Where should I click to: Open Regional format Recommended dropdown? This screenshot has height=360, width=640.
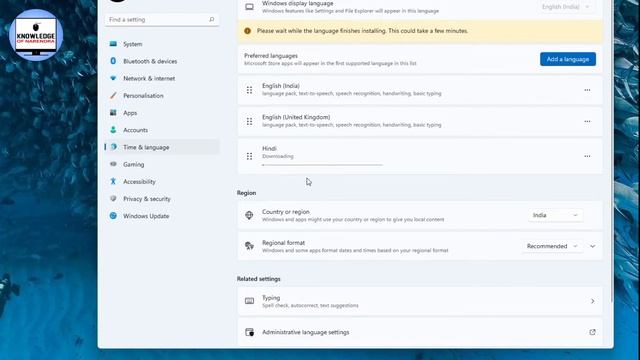coord(552,246)
